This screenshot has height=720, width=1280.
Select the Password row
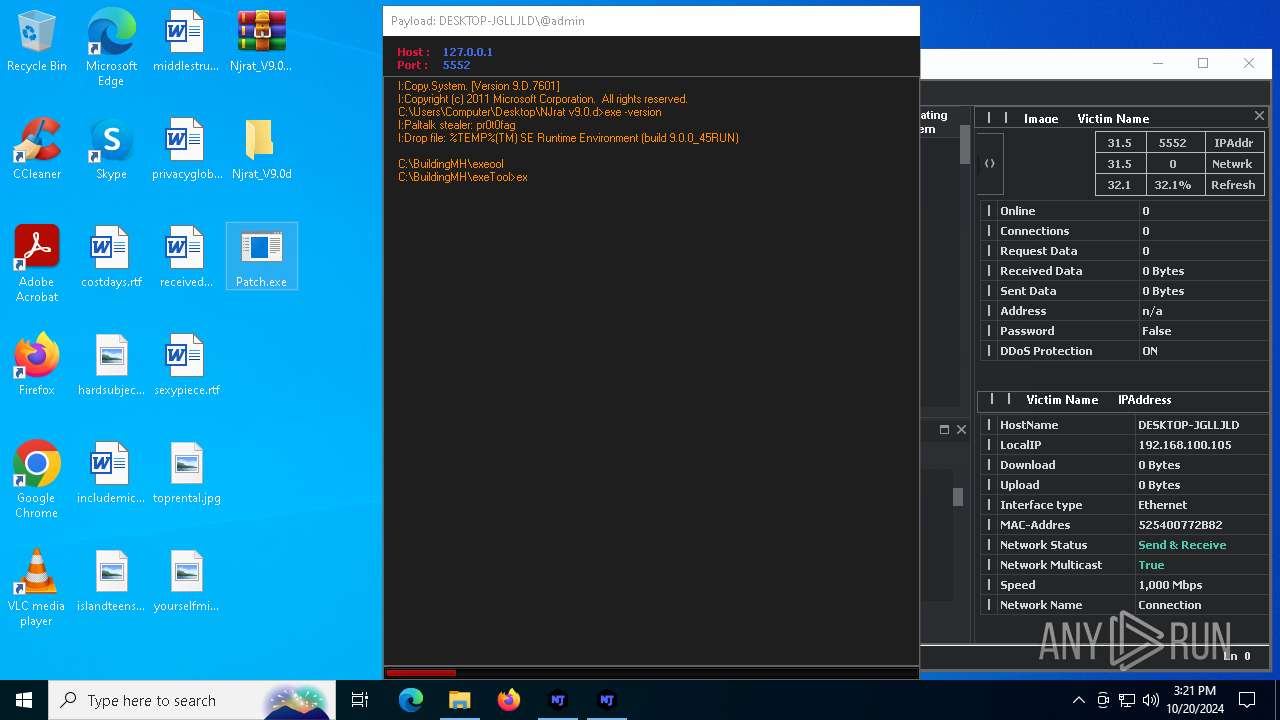[x=1123, y=331]
